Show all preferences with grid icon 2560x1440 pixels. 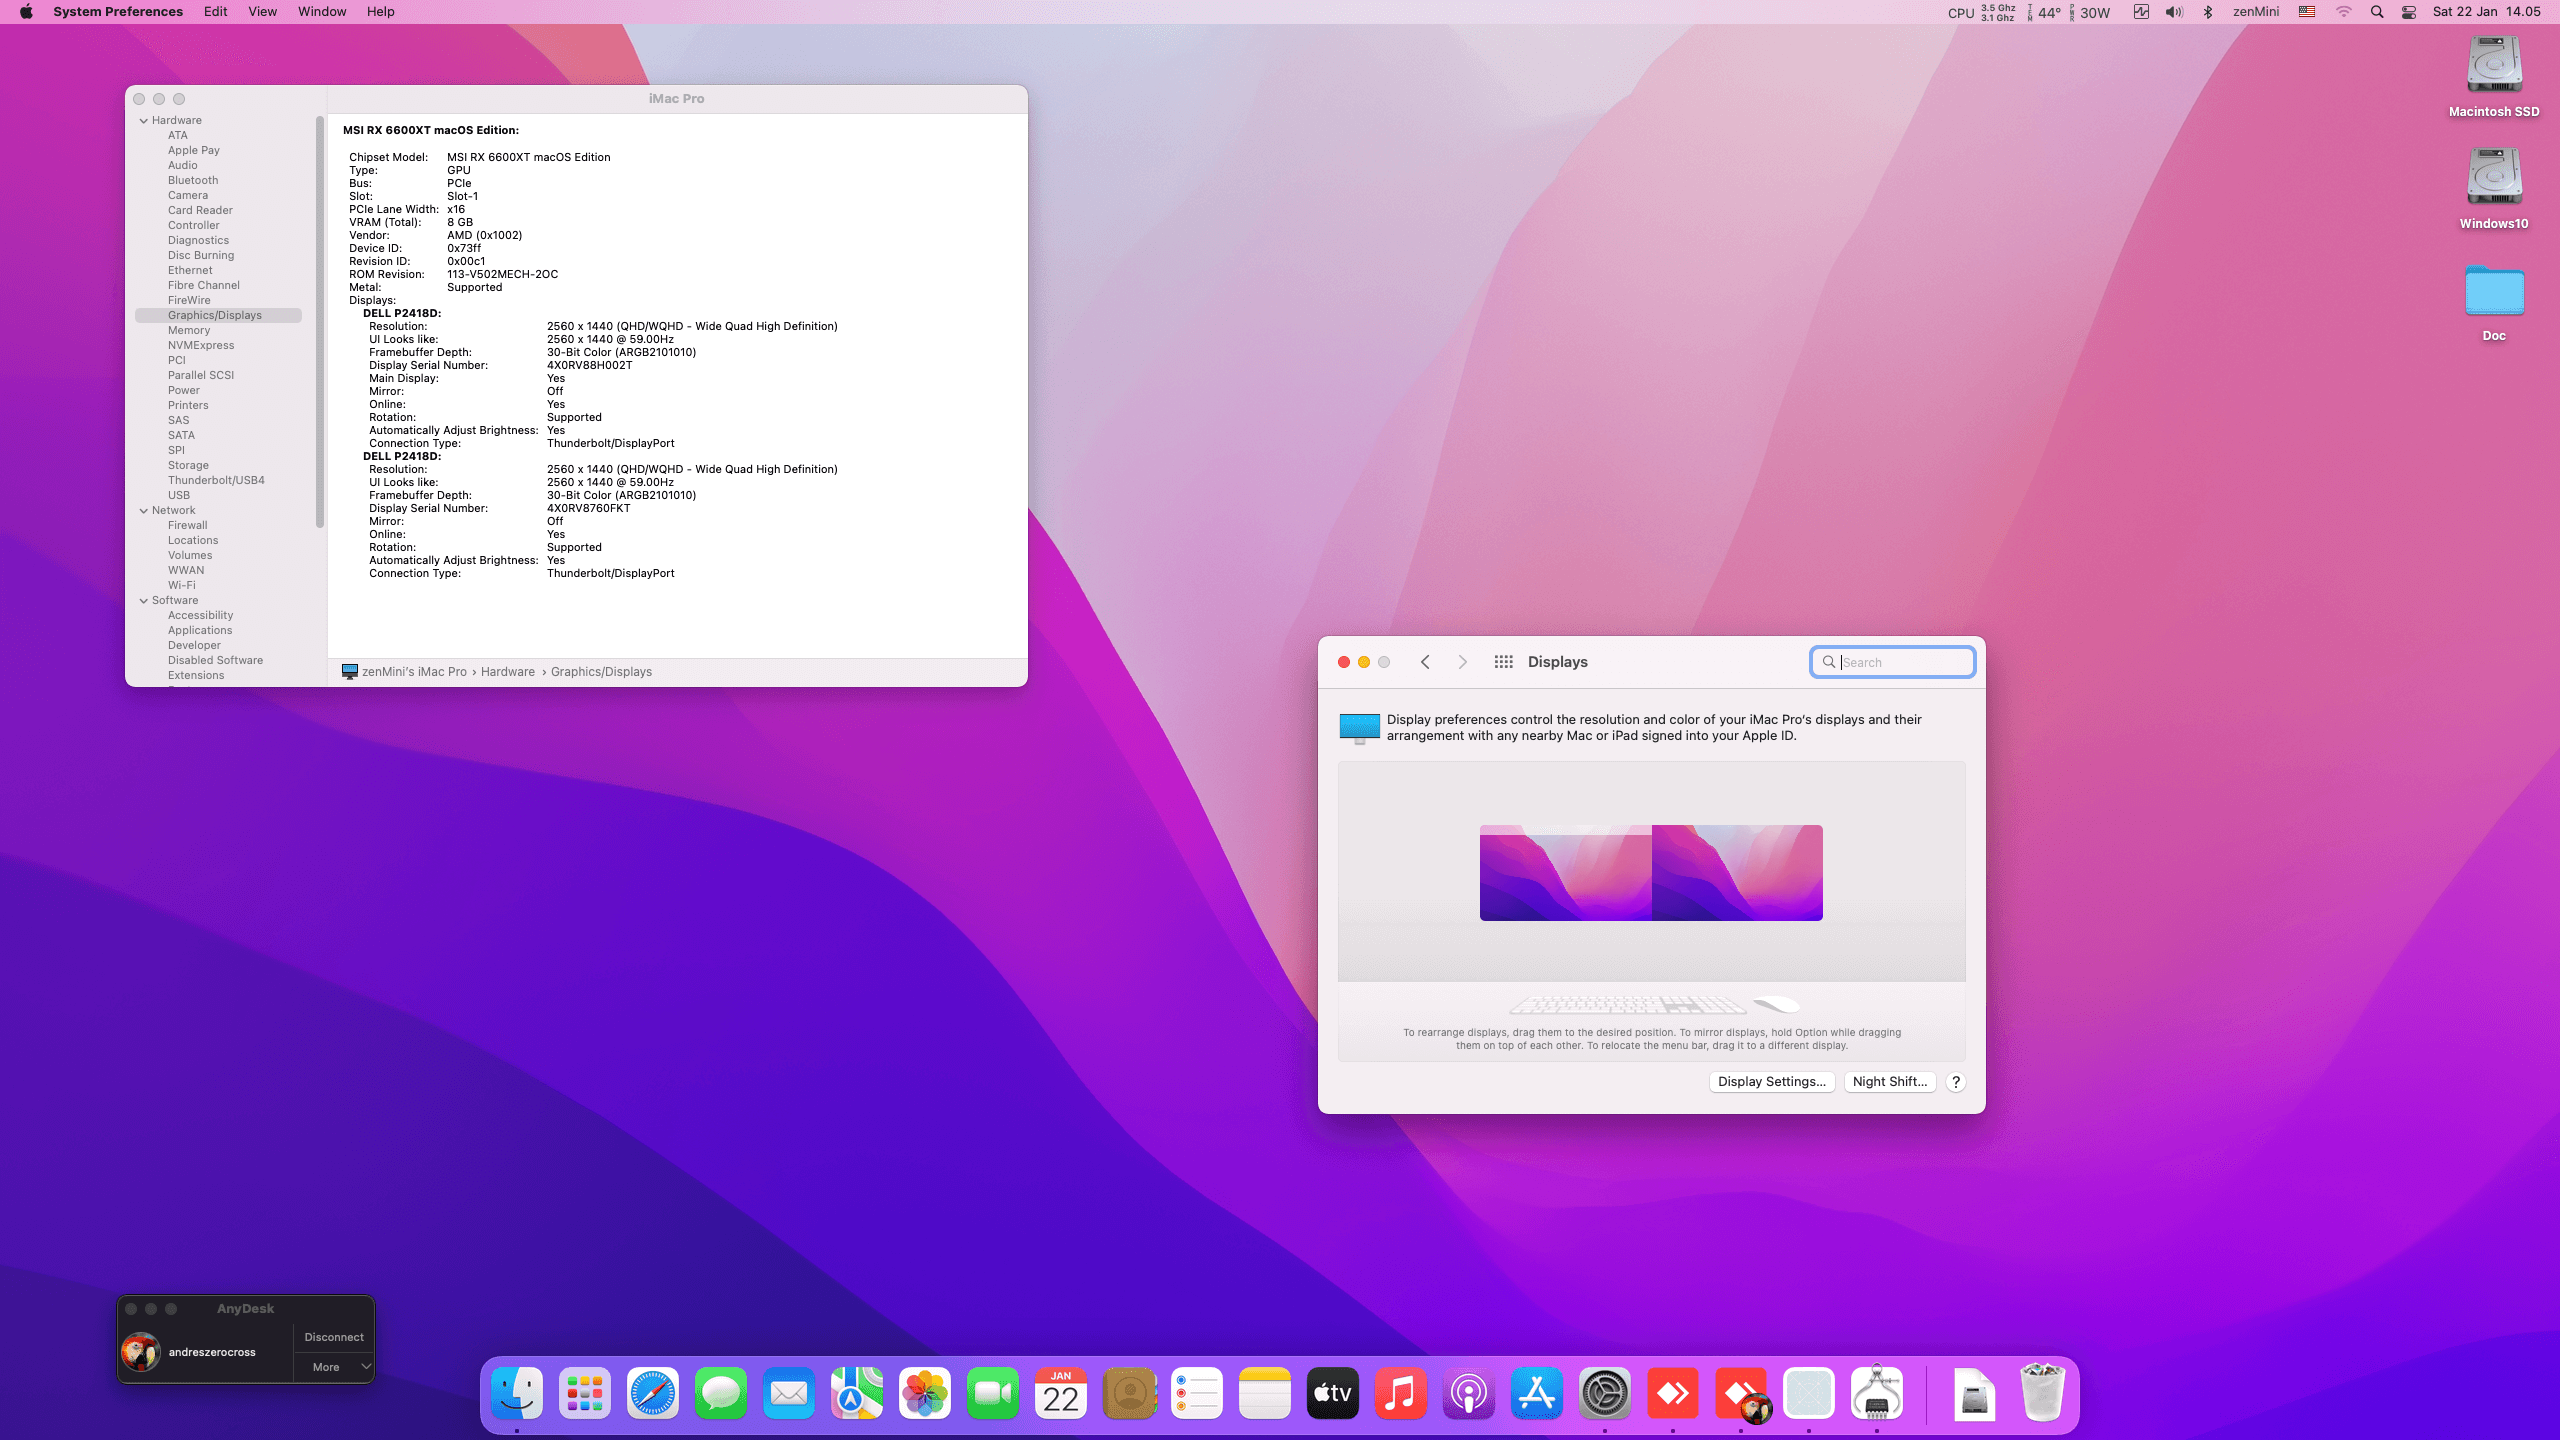(1503, 662)
